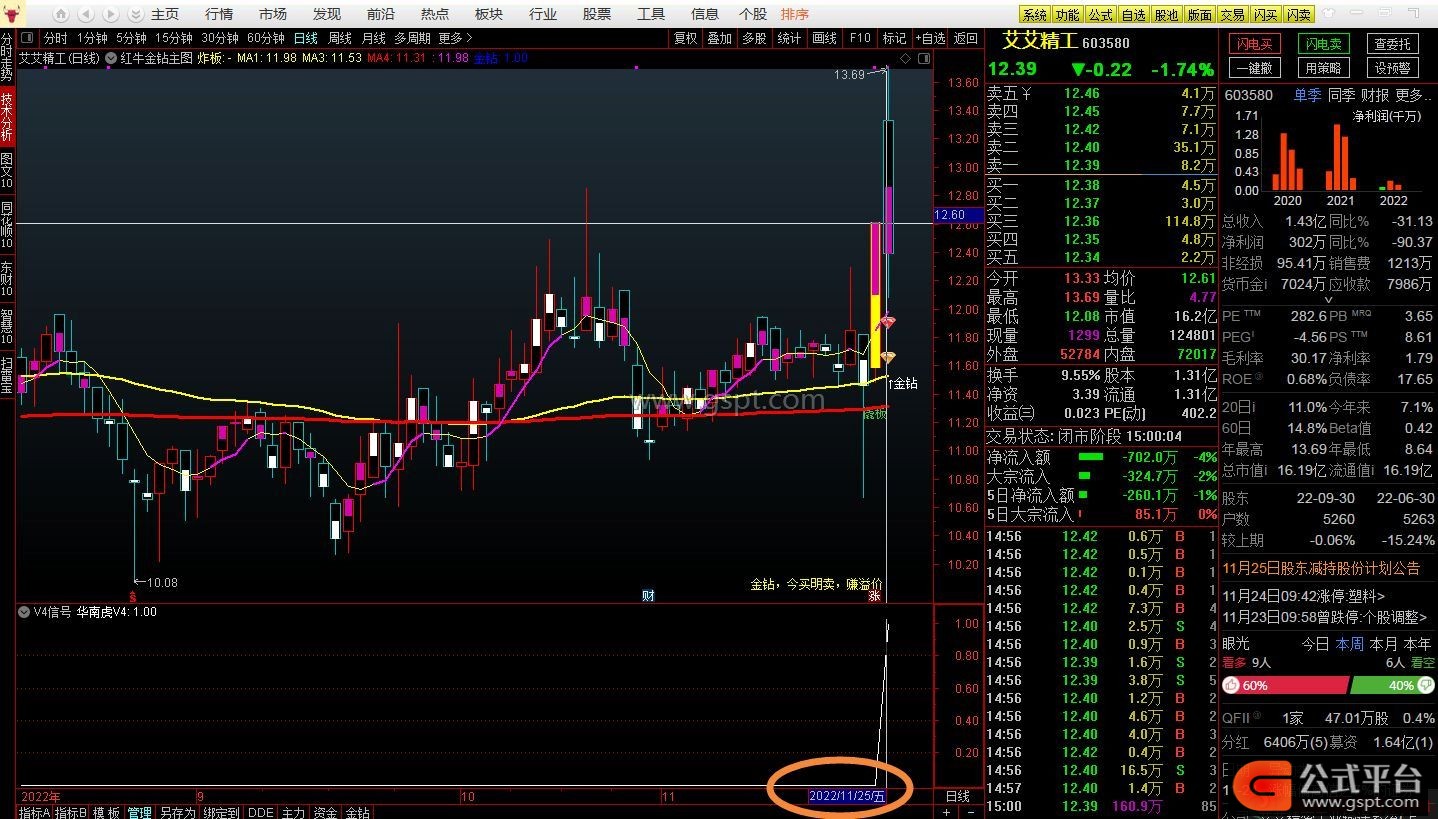Select 技术分析 in left sidebar
The width and height of the screenshot is (1438, 819).
point(7,117)
